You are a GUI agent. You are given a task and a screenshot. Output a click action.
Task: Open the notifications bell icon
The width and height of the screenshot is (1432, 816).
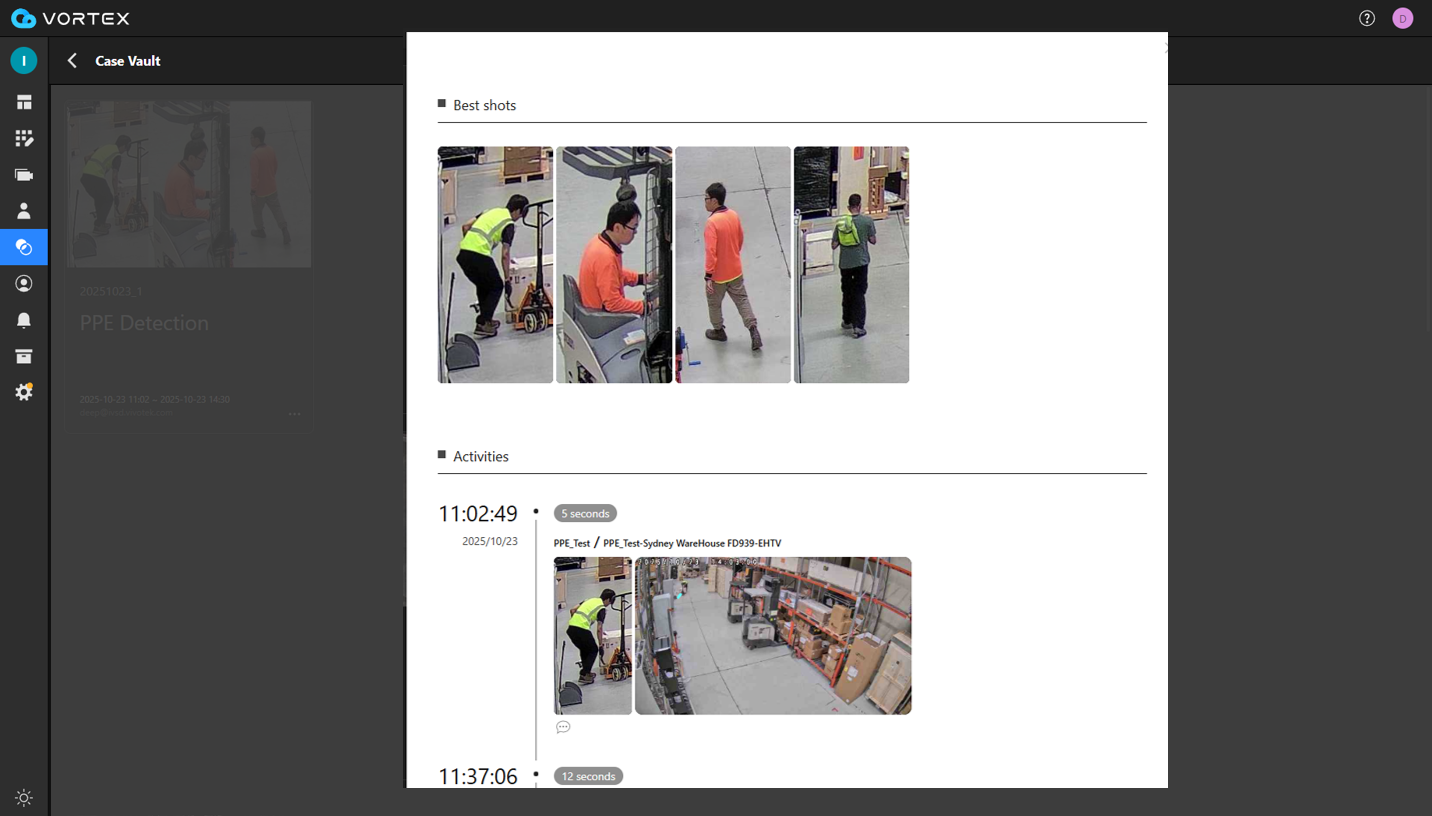[24, 320]
